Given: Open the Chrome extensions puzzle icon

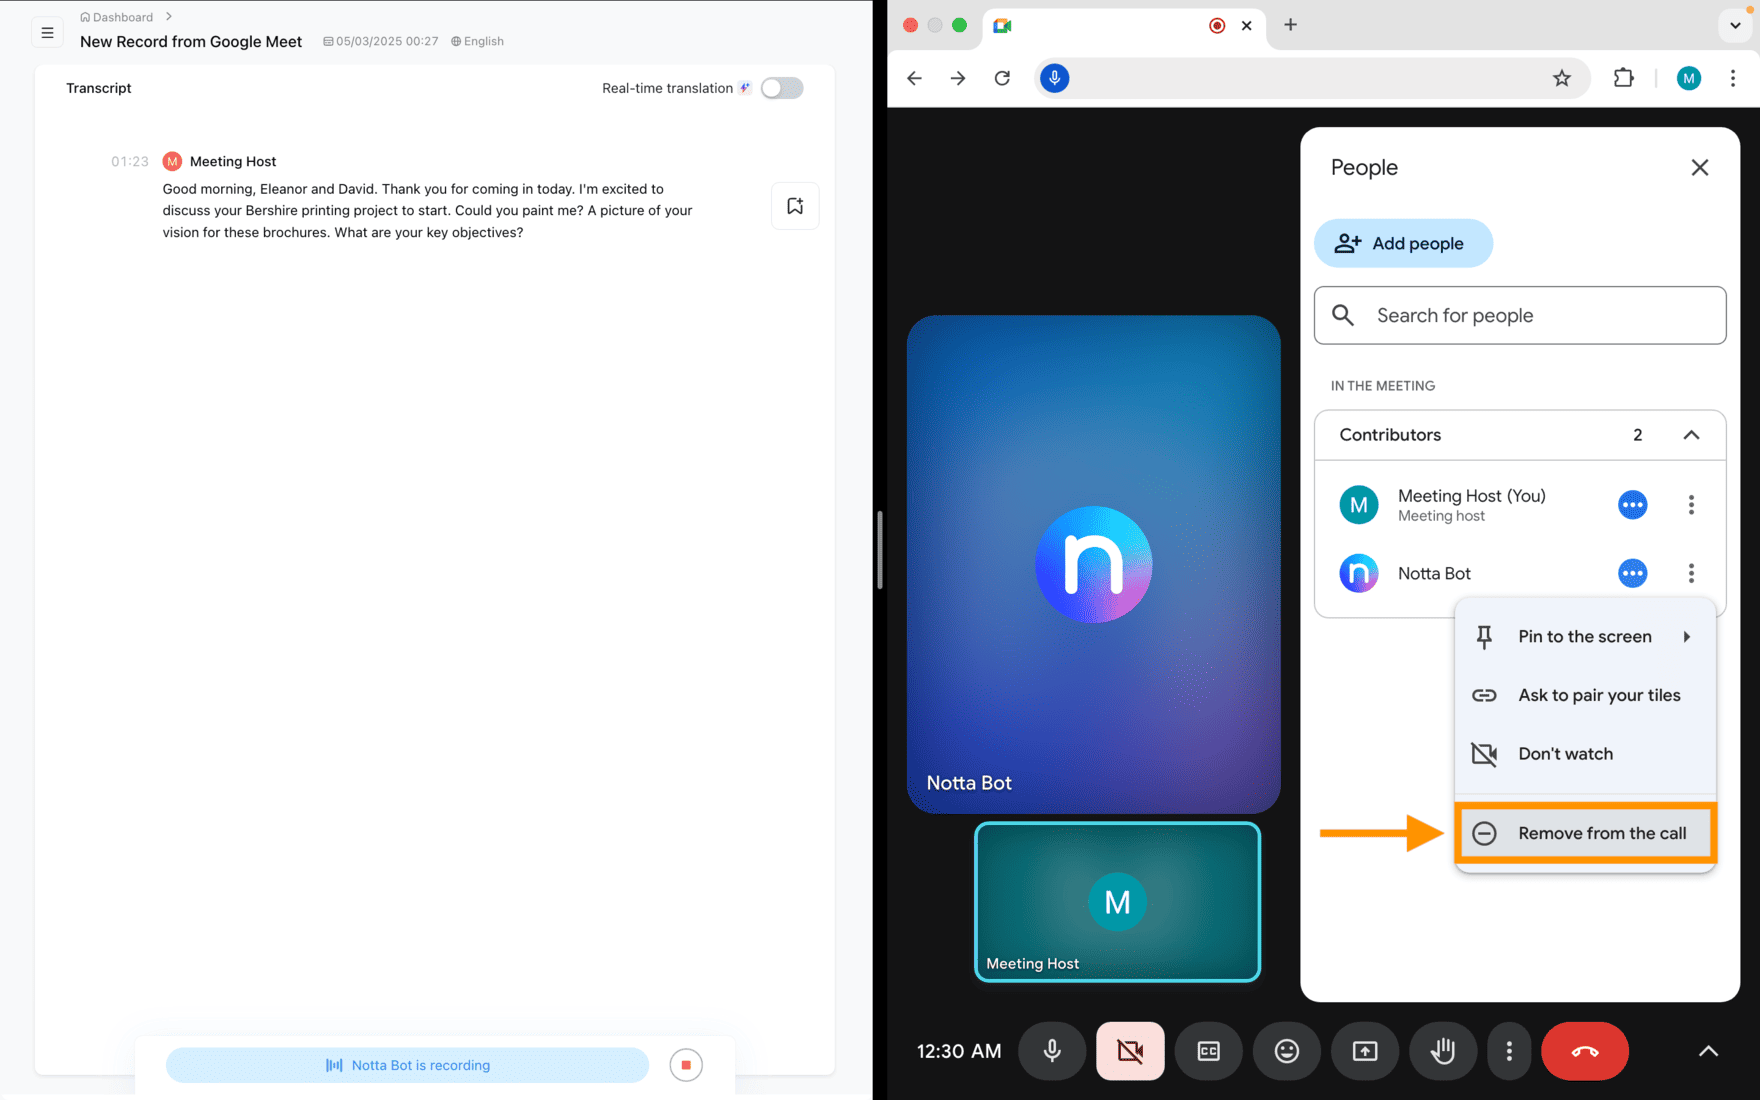Looking at the screenshot, I should pos(1624,78).
